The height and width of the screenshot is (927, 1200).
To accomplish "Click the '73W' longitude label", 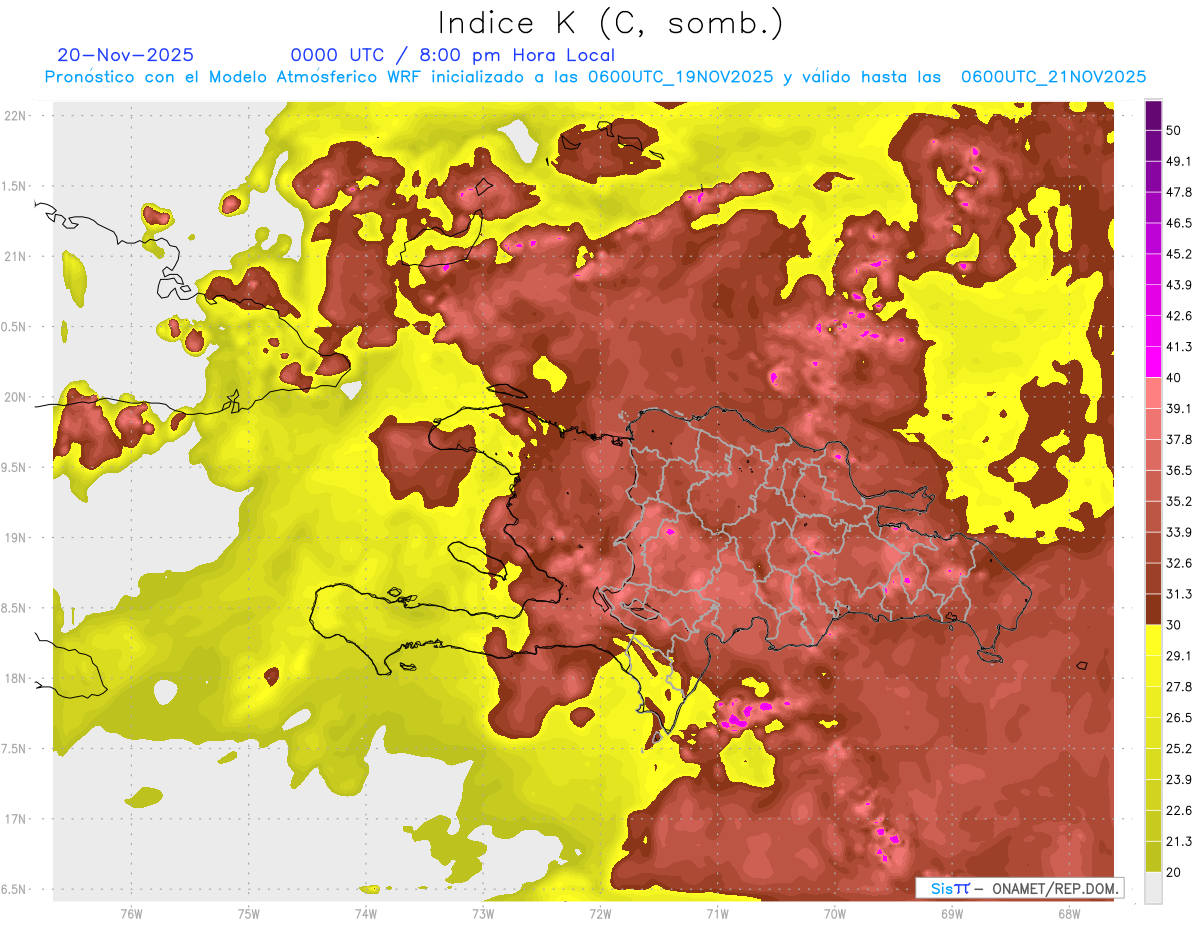I will click(483, 913).
